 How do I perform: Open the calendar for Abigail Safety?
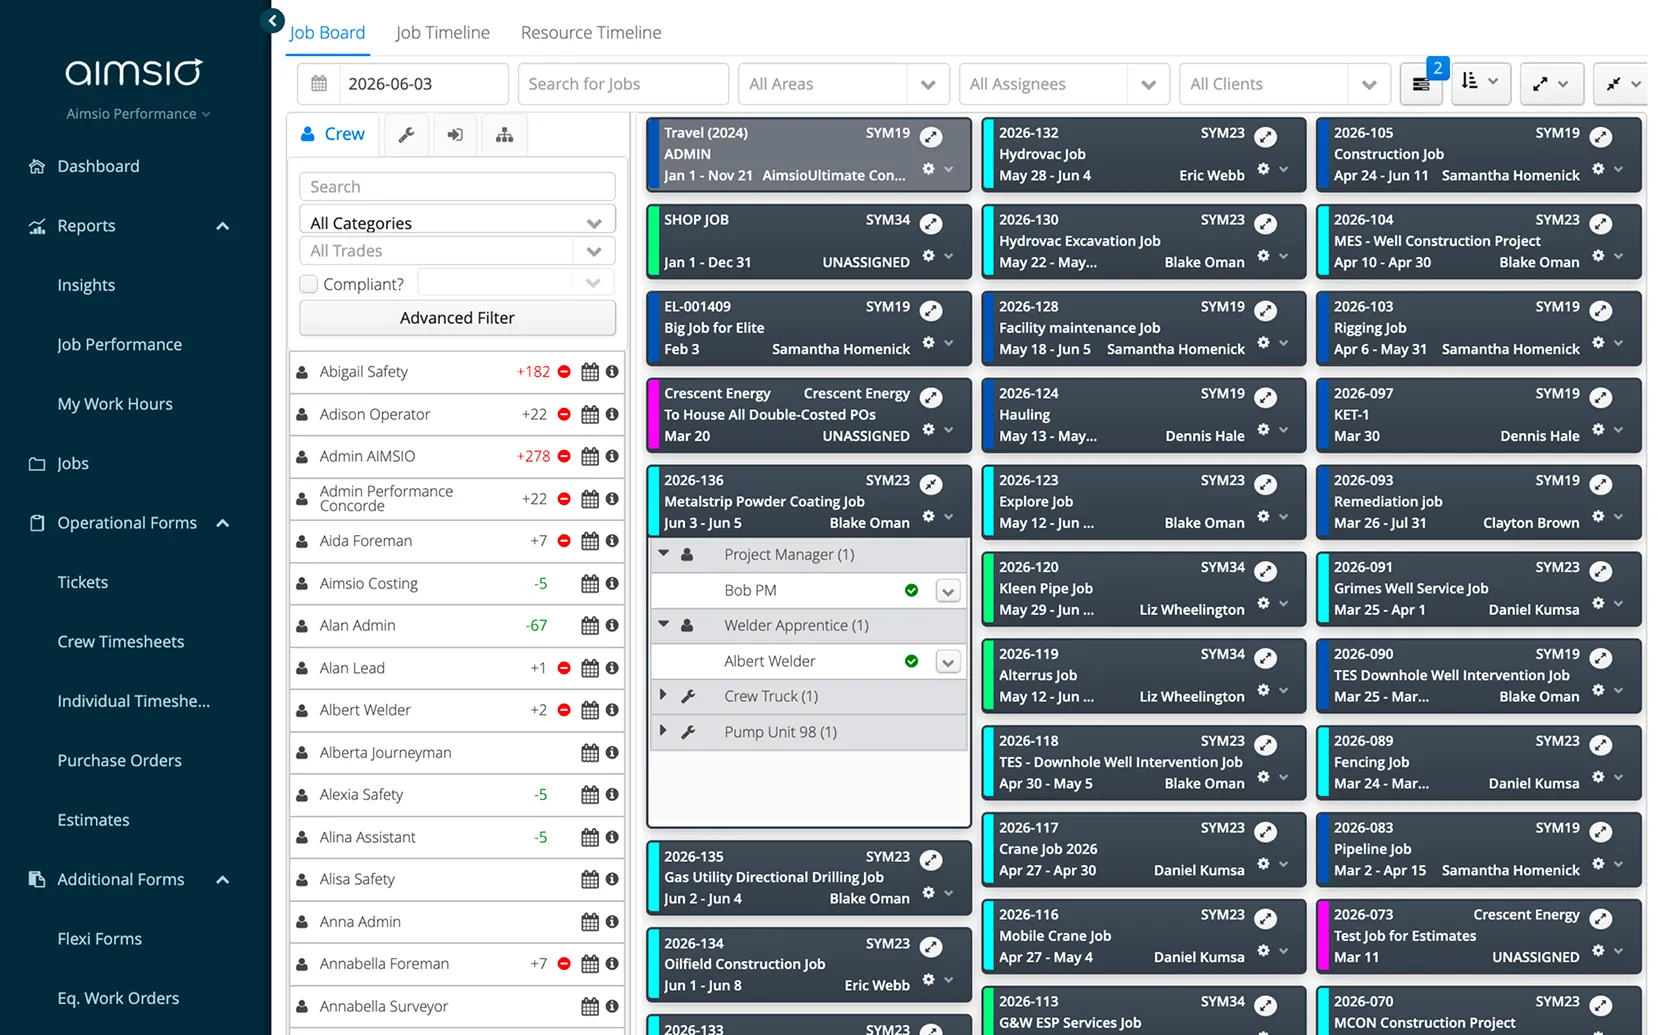coord(590,372)
